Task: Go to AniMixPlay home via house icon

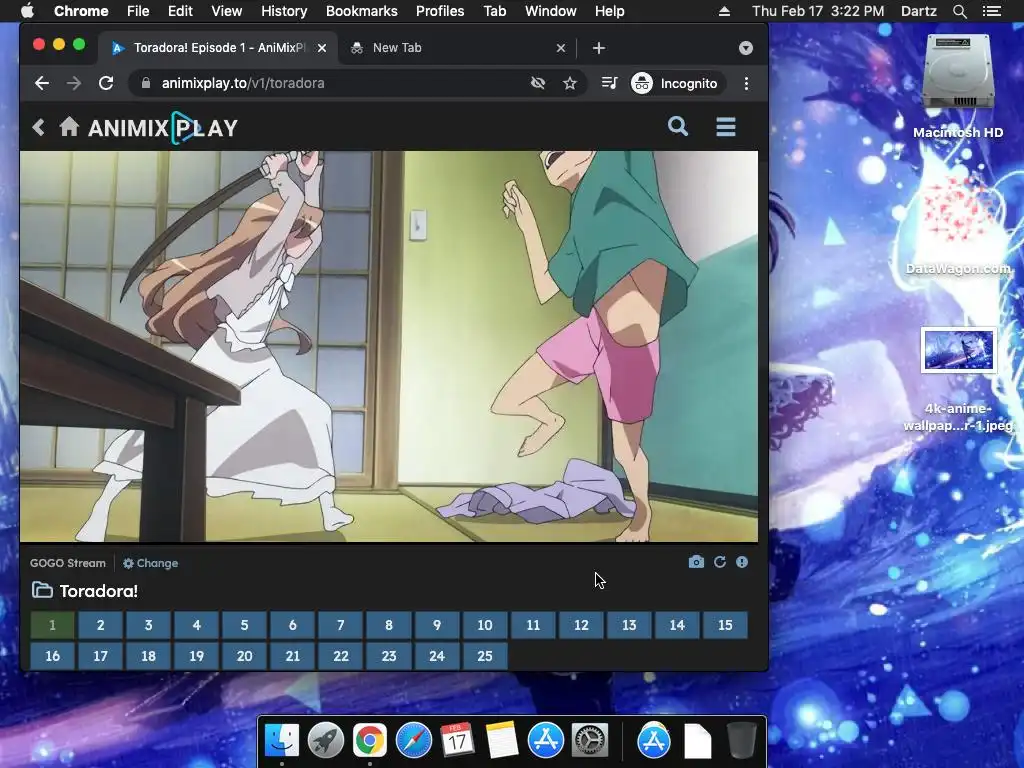Action: pyautogui.click(x=69, y=127)
